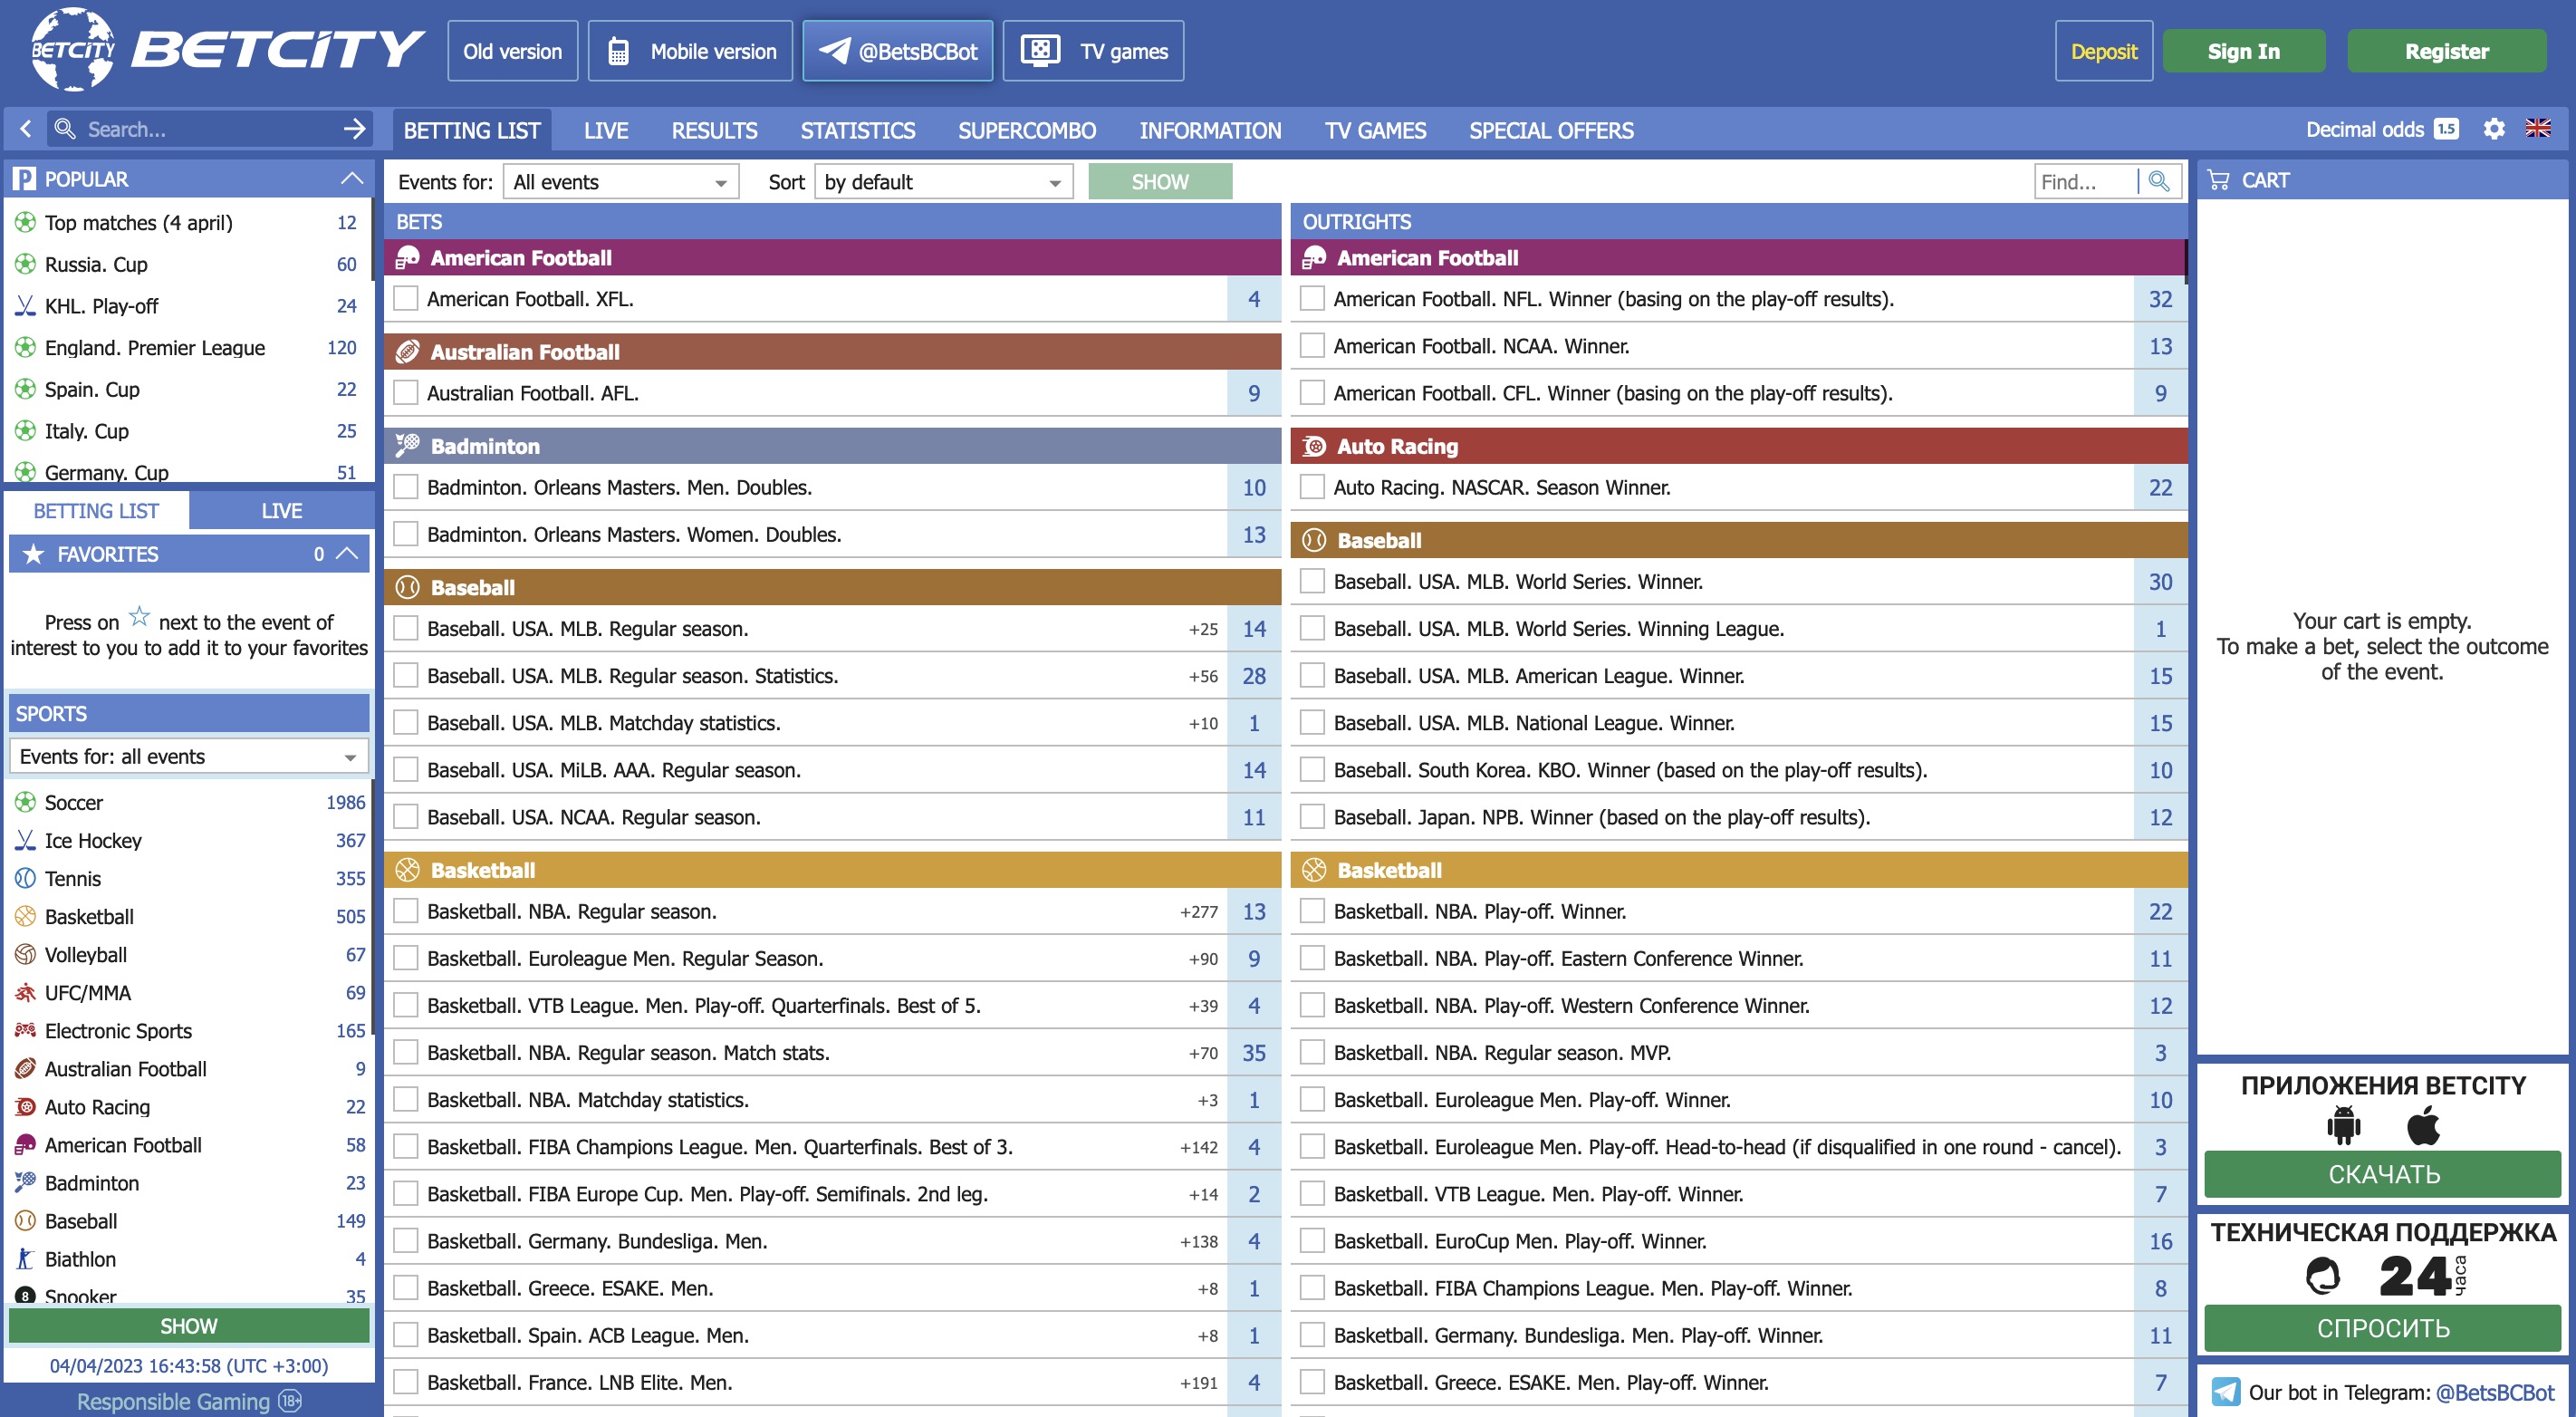Click the Find magnifier icon
This screenshot has height=1417, width=2576.
point(2159,181)
